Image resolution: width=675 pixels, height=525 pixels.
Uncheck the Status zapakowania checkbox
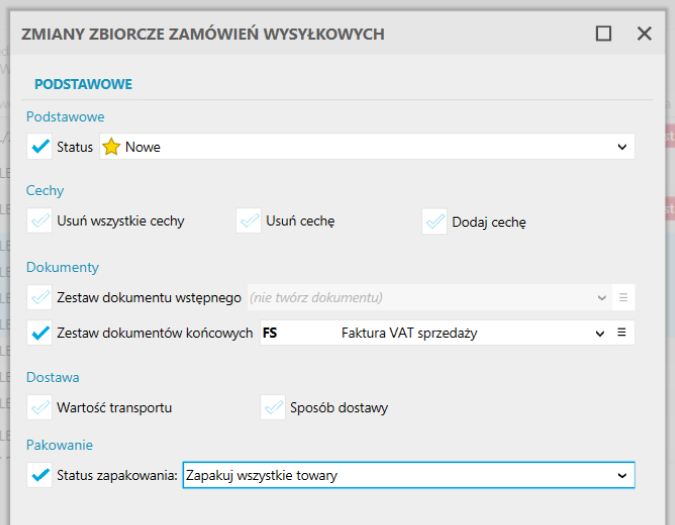[40, 475]
